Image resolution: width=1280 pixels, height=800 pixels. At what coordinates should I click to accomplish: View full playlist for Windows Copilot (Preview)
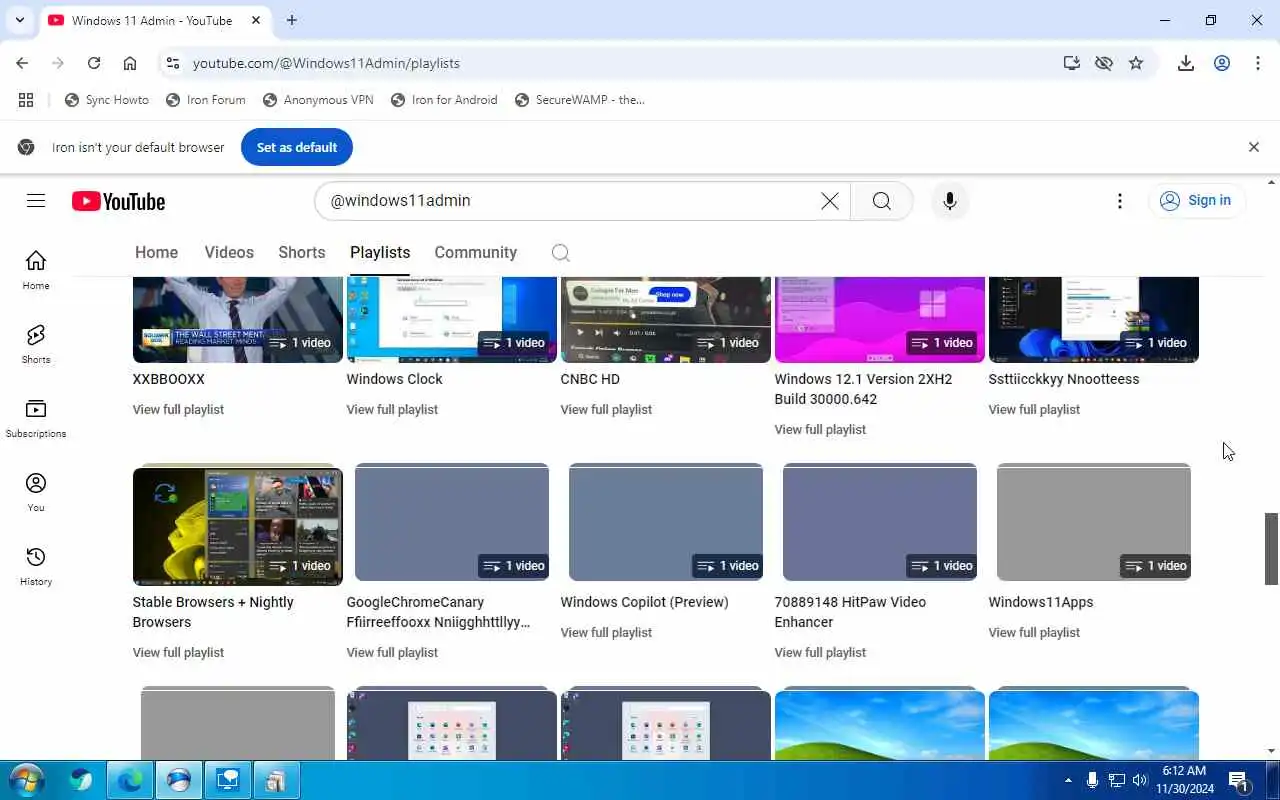click(606, 632)
